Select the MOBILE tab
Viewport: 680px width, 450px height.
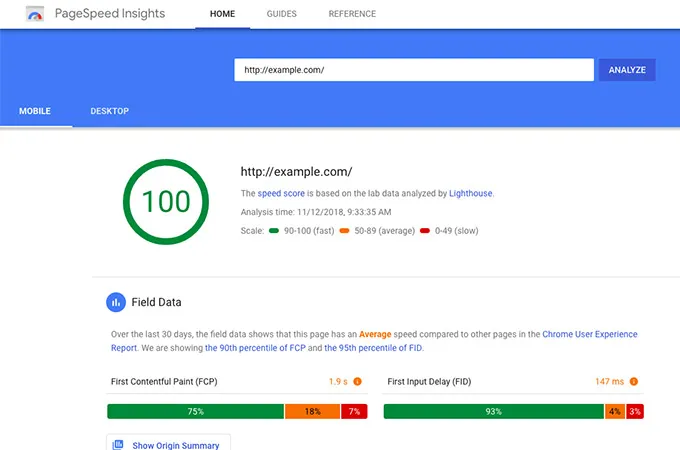pyautogui.click(x=34, y=111)
